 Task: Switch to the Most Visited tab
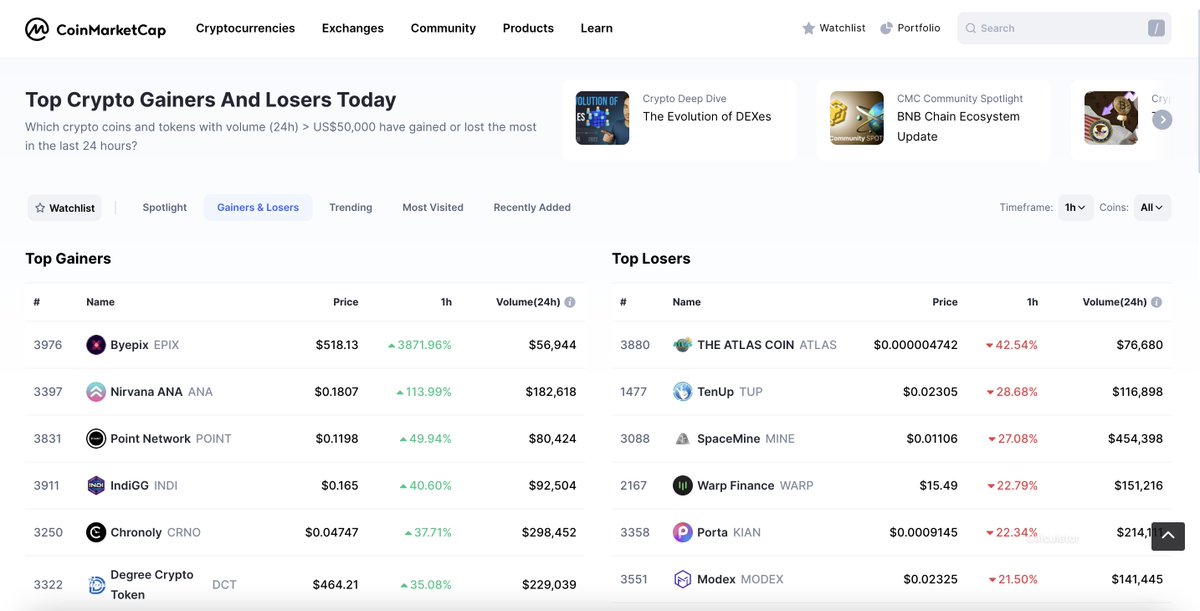coord(433,208)
